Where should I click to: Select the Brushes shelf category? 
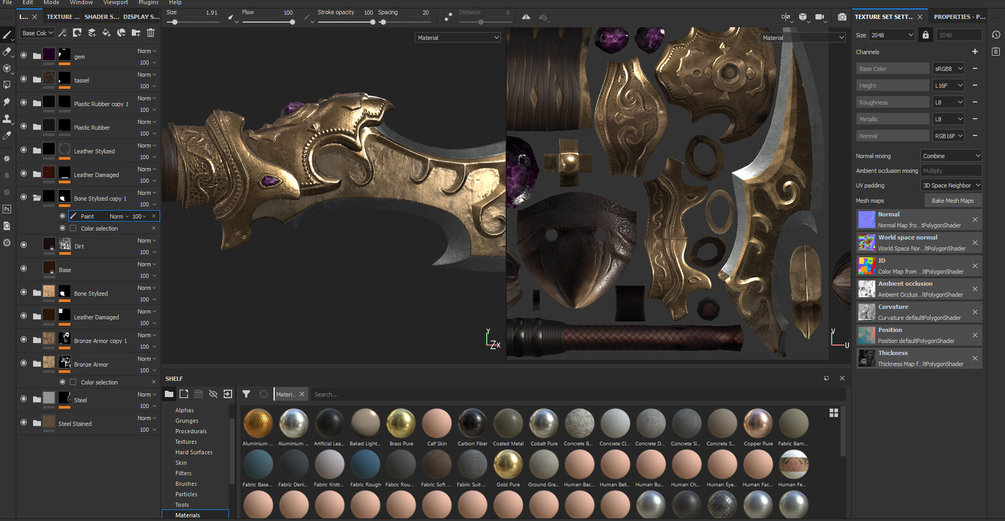pos(186,484)
